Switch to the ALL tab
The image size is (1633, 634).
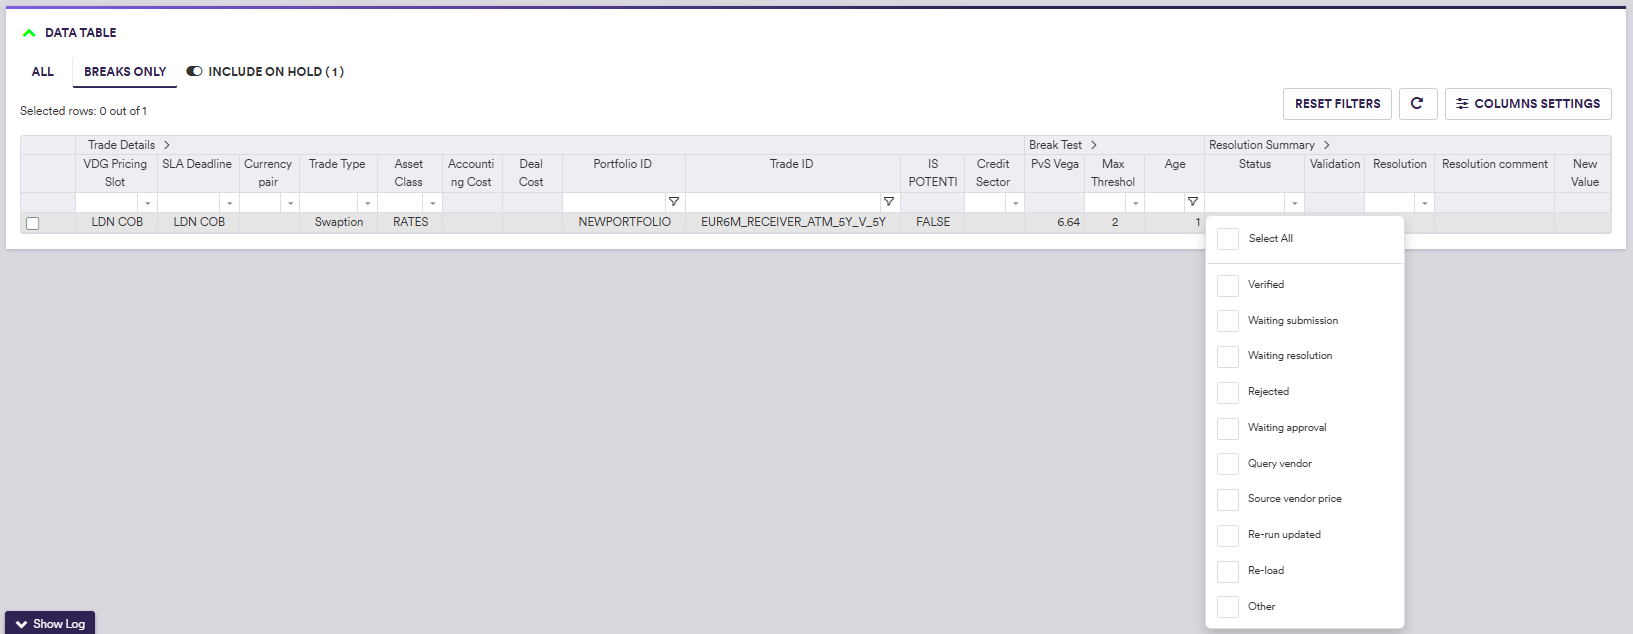pyautogui.click(x=43, y=72)
